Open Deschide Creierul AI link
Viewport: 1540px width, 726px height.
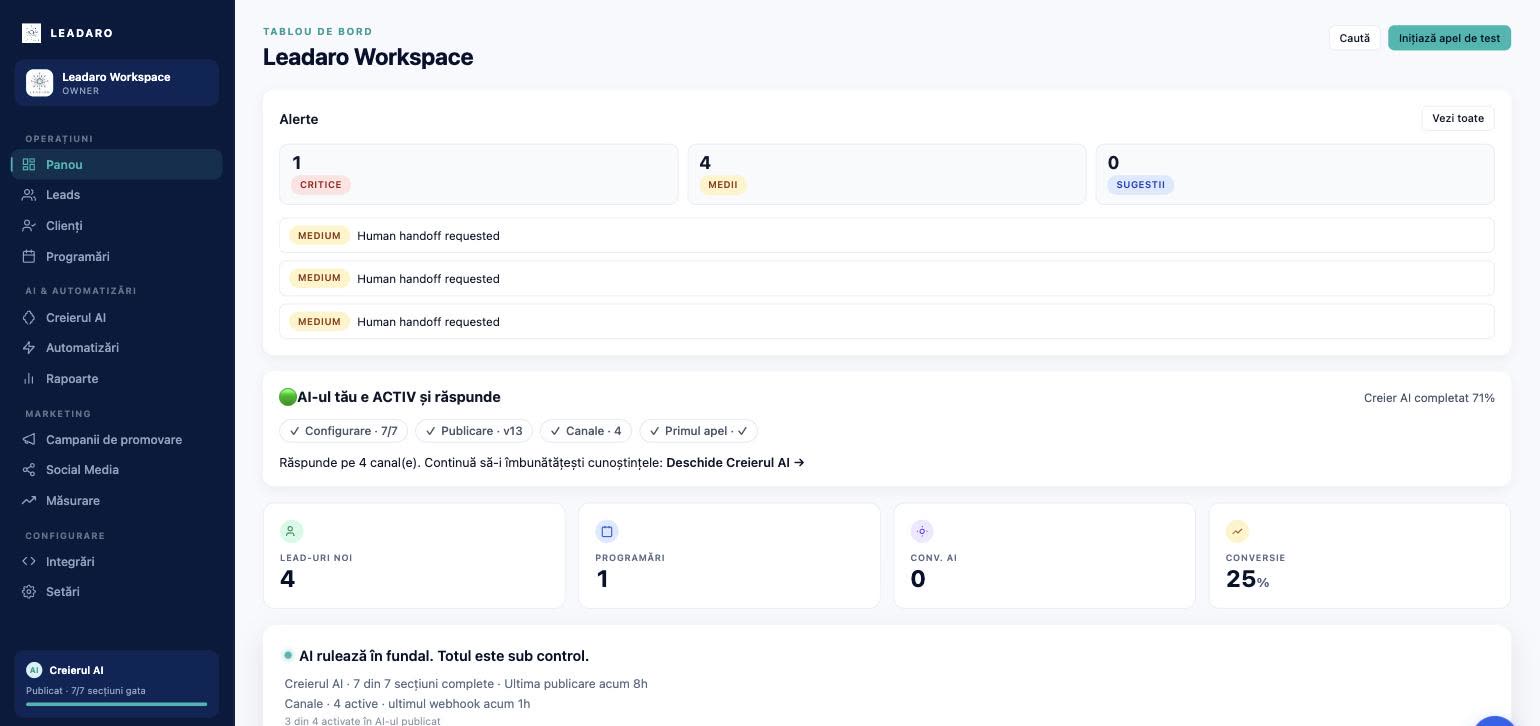[x=735, y=463]
